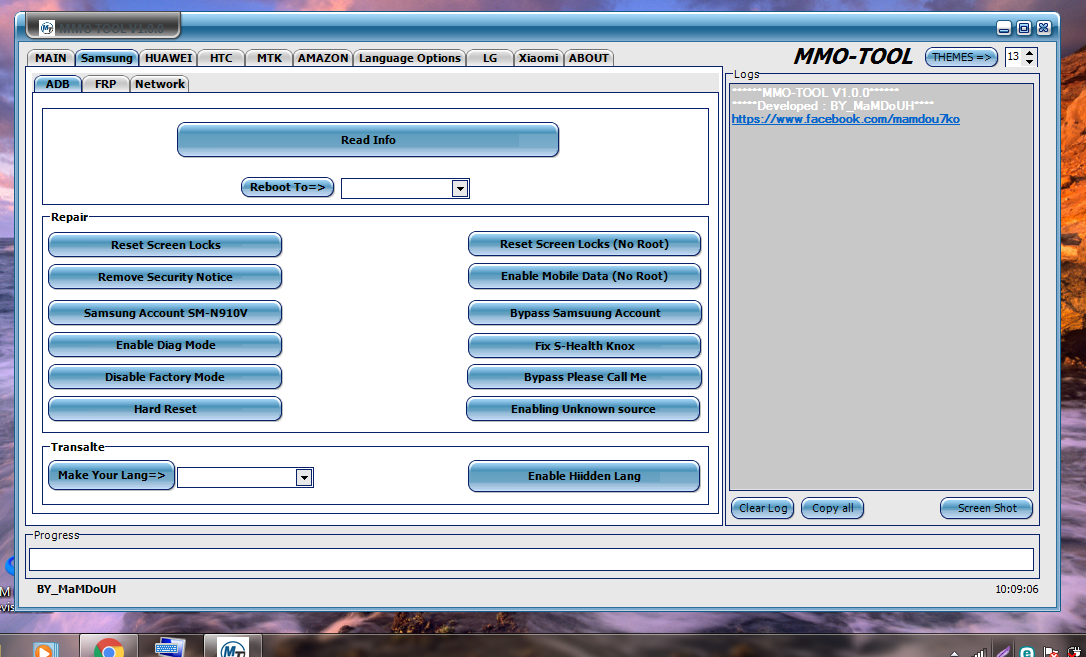Screen dimensions: 1086x657
Task: Click the Reboot To=> button
Action: 287,187
